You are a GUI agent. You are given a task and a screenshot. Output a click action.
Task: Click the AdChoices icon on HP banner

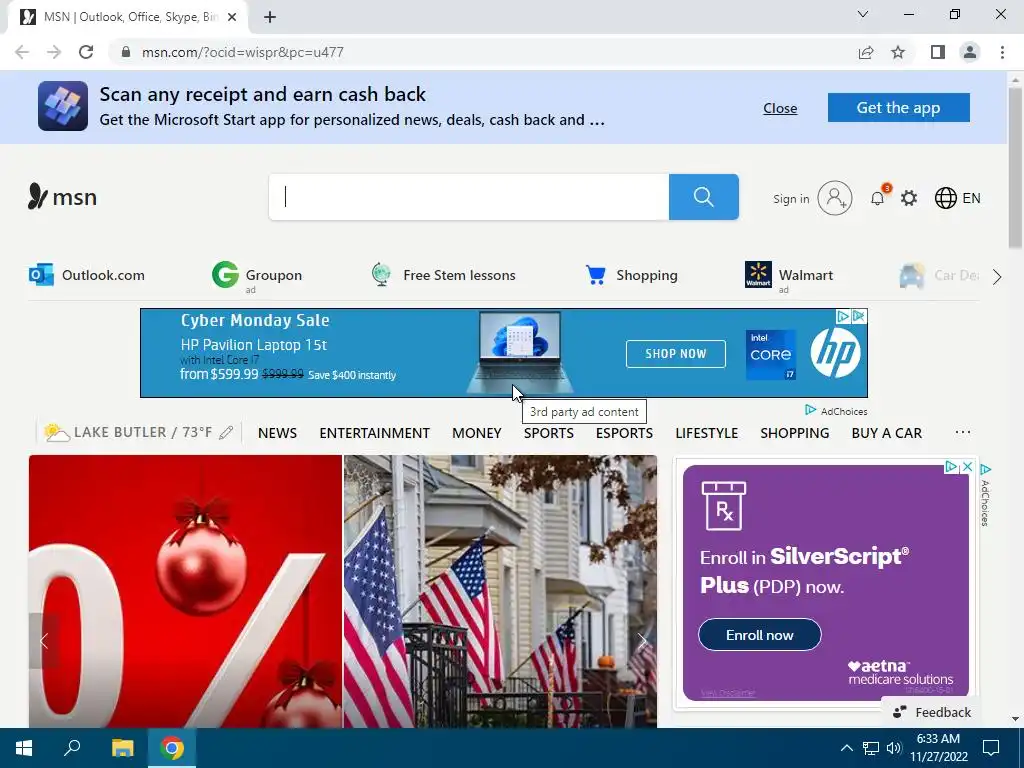843,316
